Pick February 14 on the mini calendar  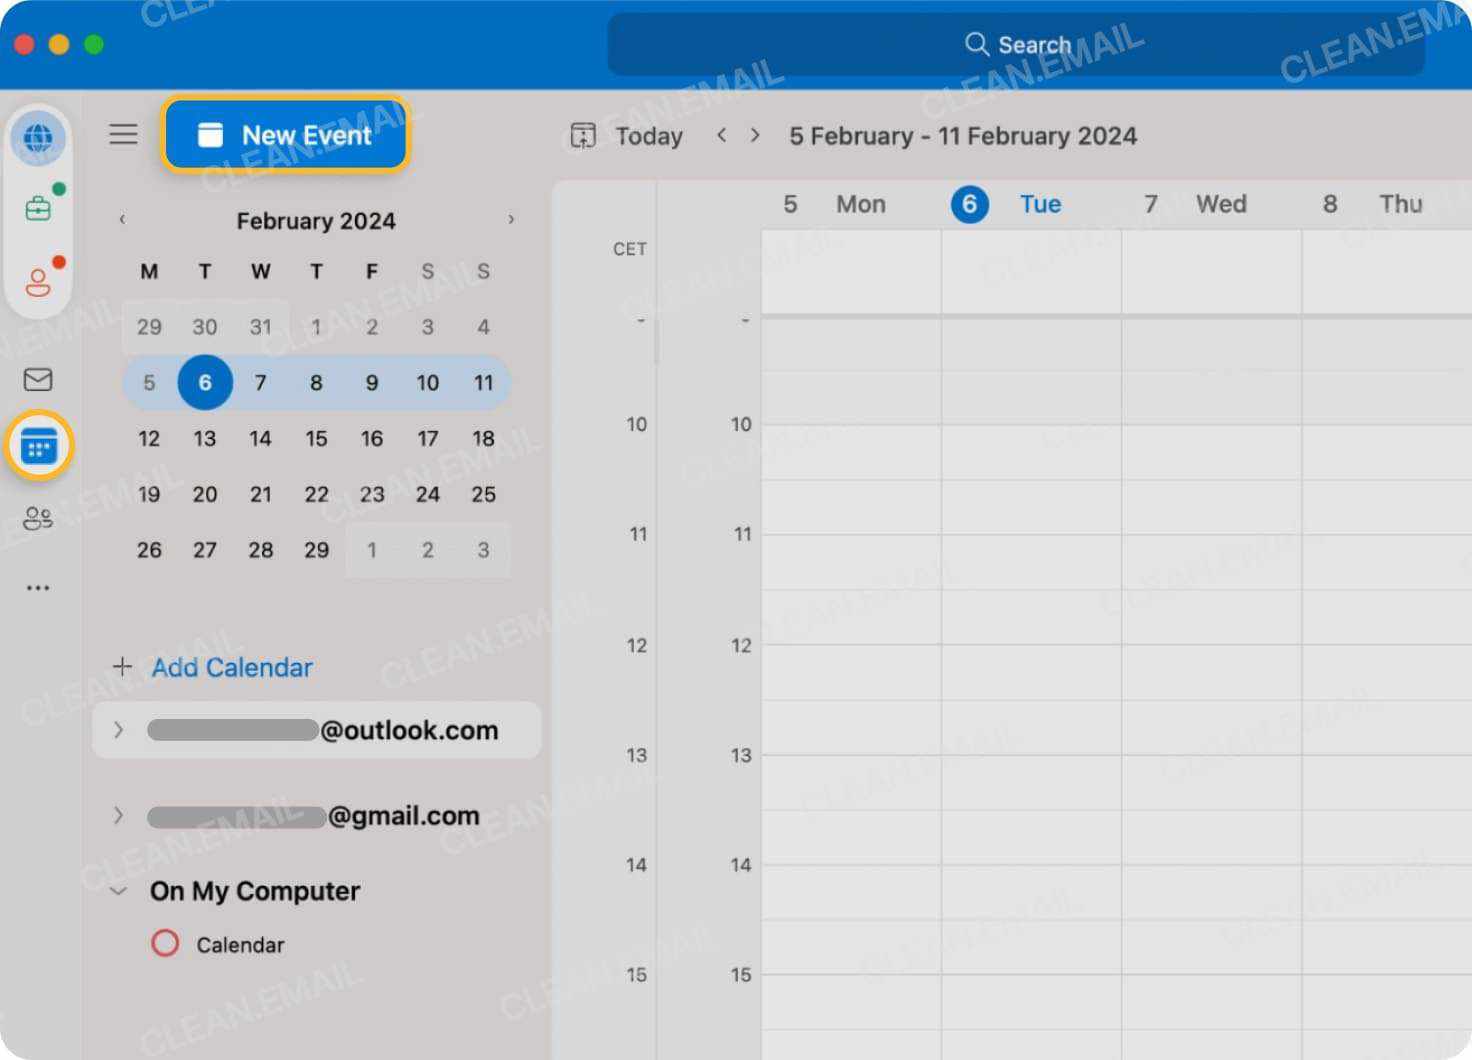coord(260,438)
